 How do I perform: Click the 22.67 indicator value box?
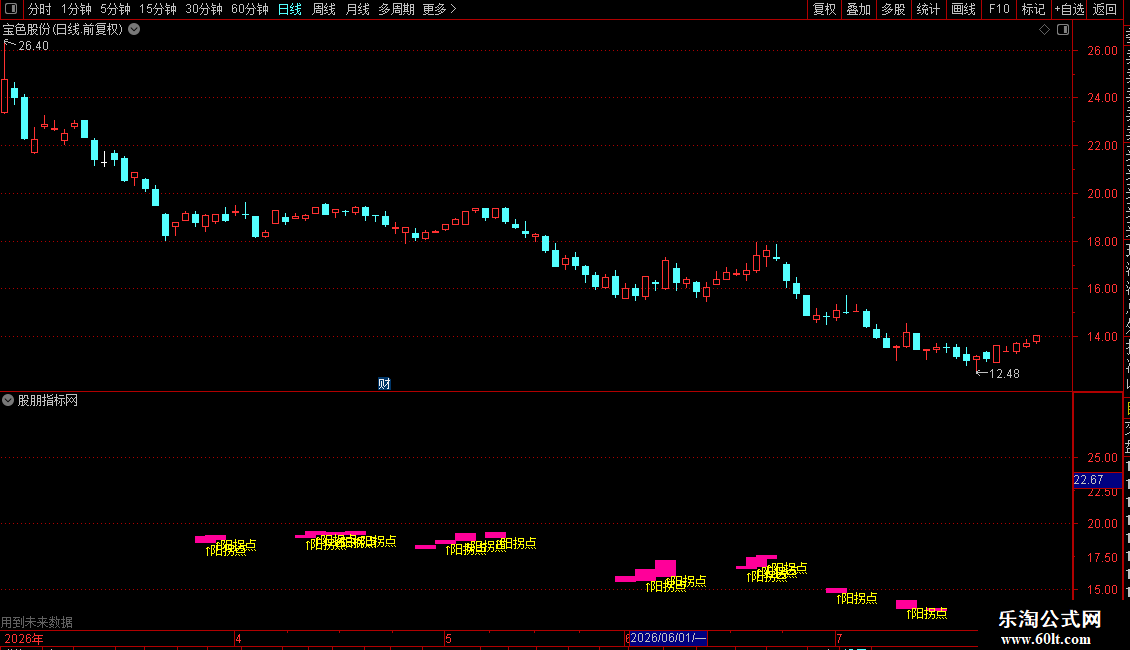1097,480
